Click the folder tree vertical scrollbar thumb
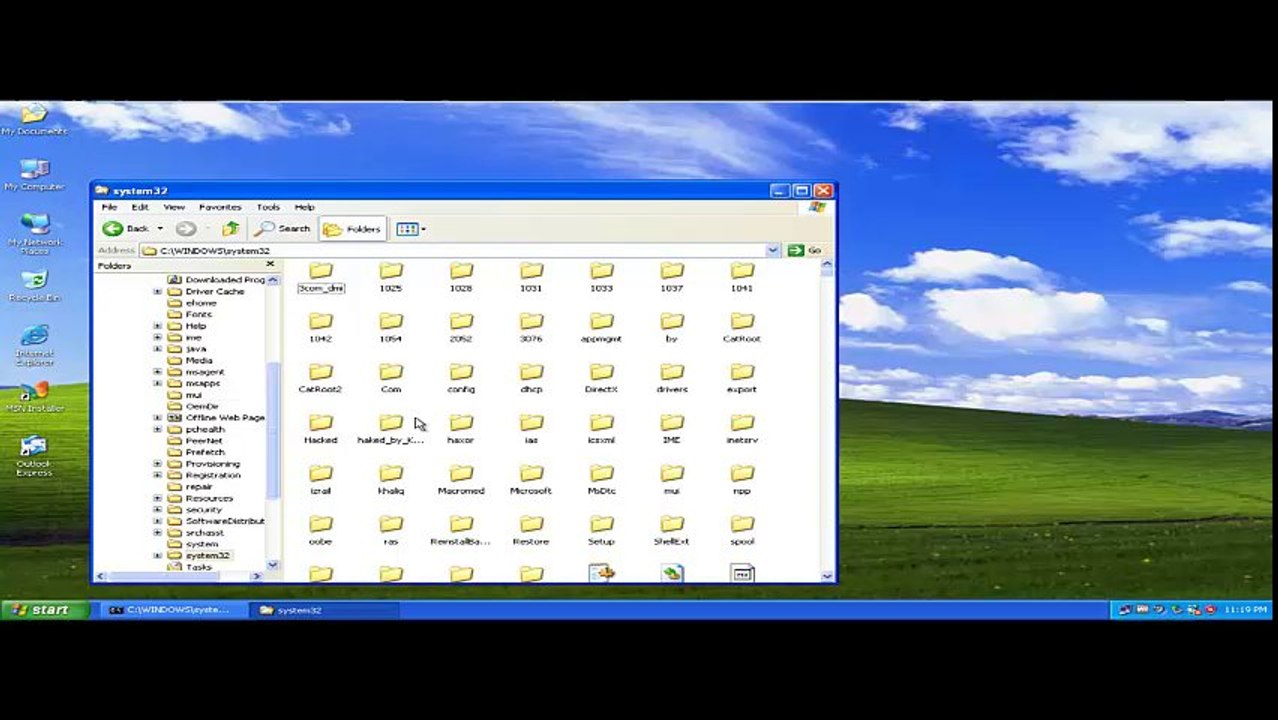 [x=272, y=430]
